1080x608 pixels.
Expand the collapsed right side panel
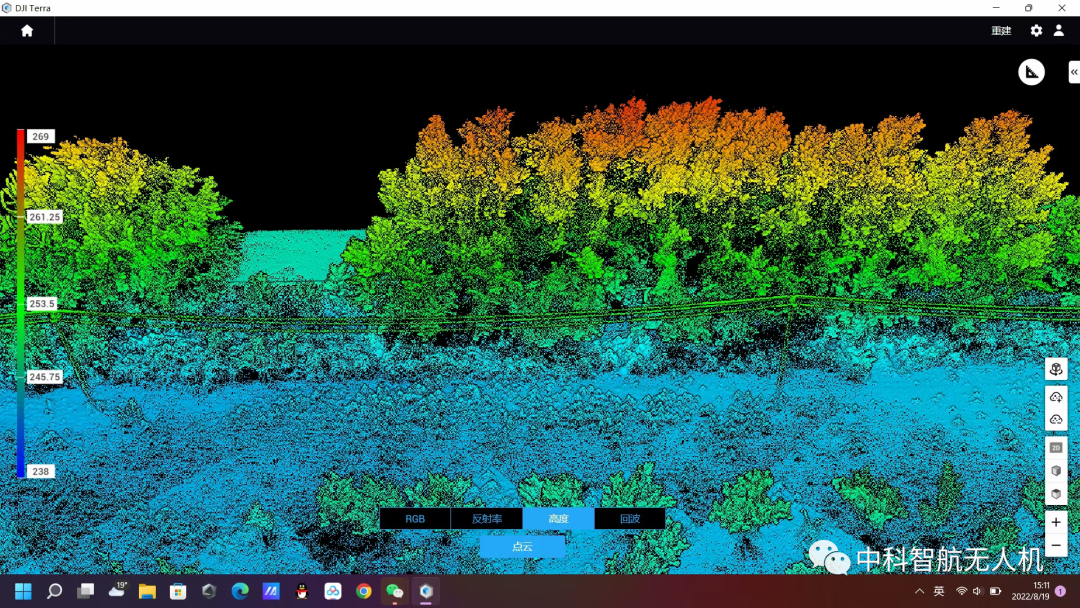click(1074, 72)
